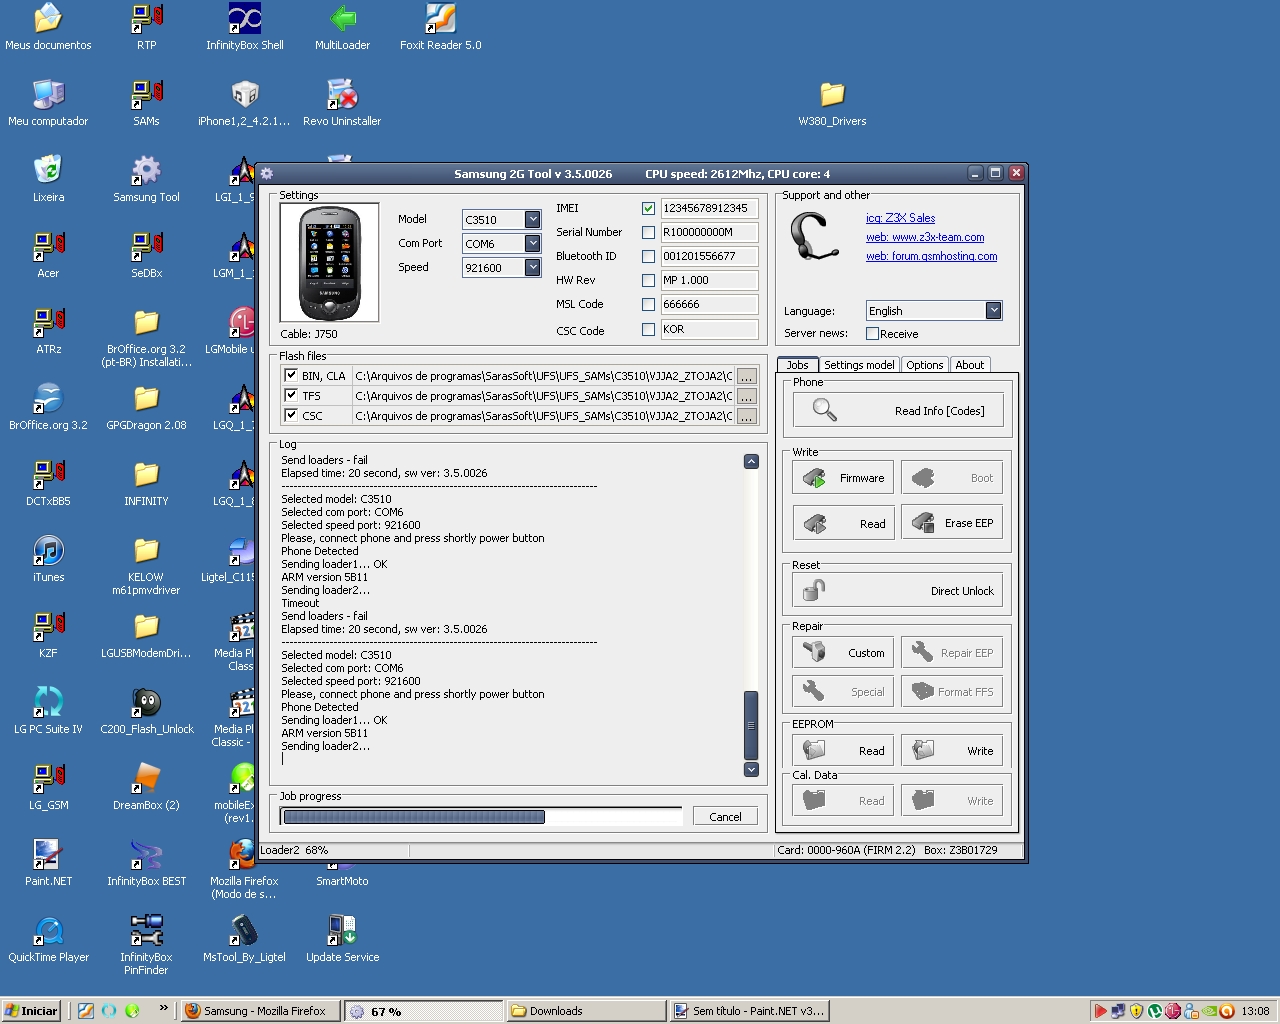Enable the HW Rev checkbox
This screenshot has height=1024, width=1280.
pyautogui.click(x=648, y=280)
